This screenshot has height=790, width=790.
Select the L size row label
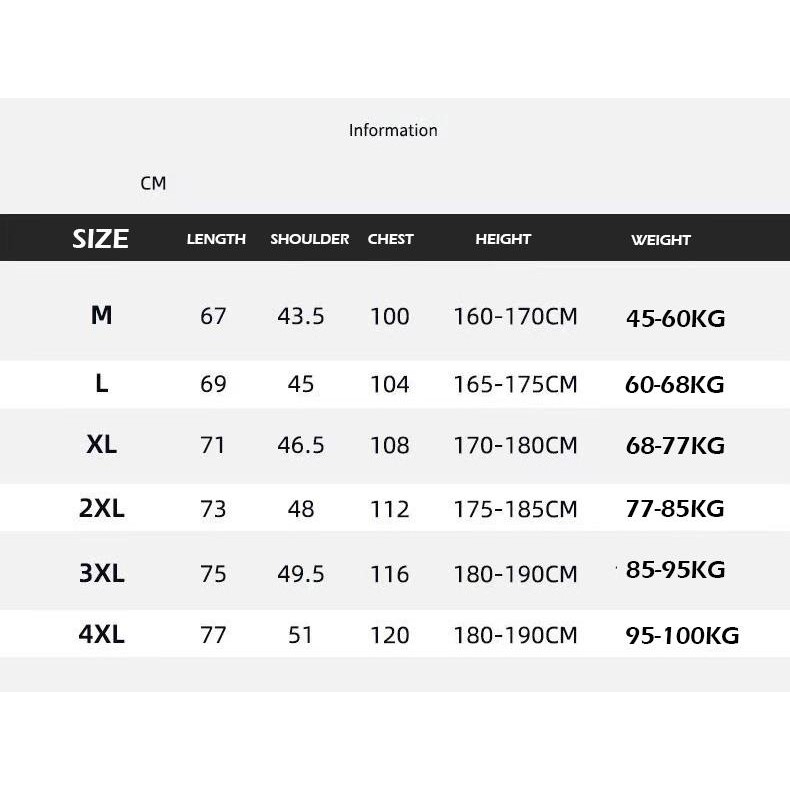coord(102,383)
